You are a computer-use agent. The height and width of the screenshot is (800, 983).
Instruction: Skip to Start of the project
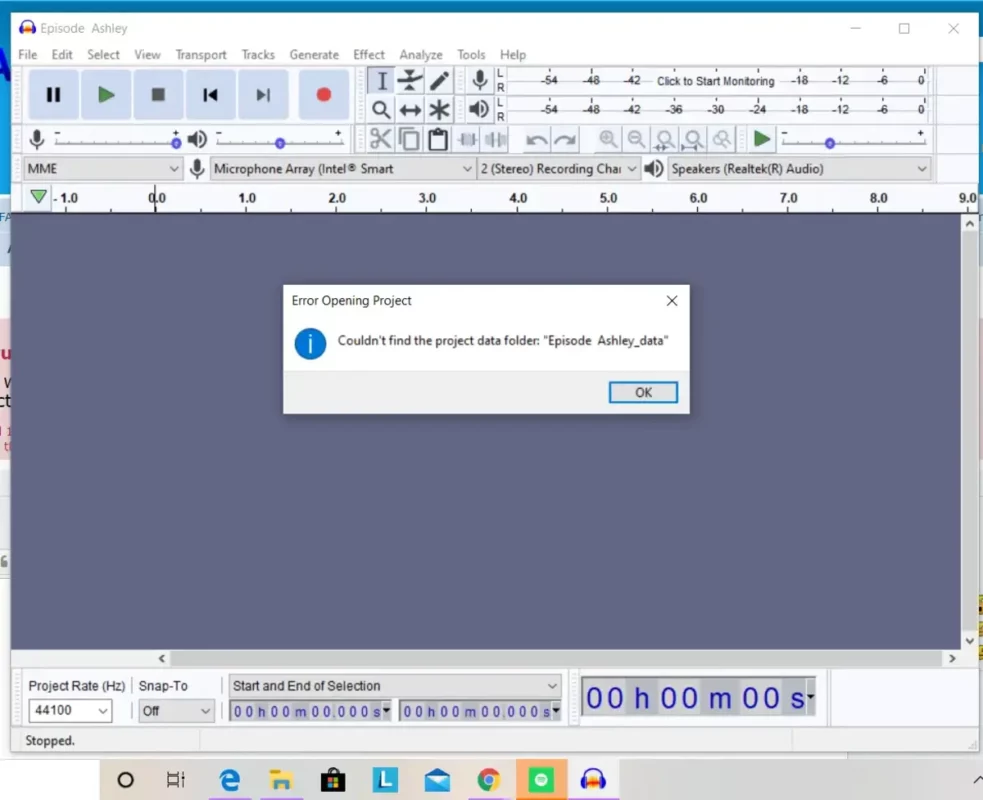tap(211, 95)
